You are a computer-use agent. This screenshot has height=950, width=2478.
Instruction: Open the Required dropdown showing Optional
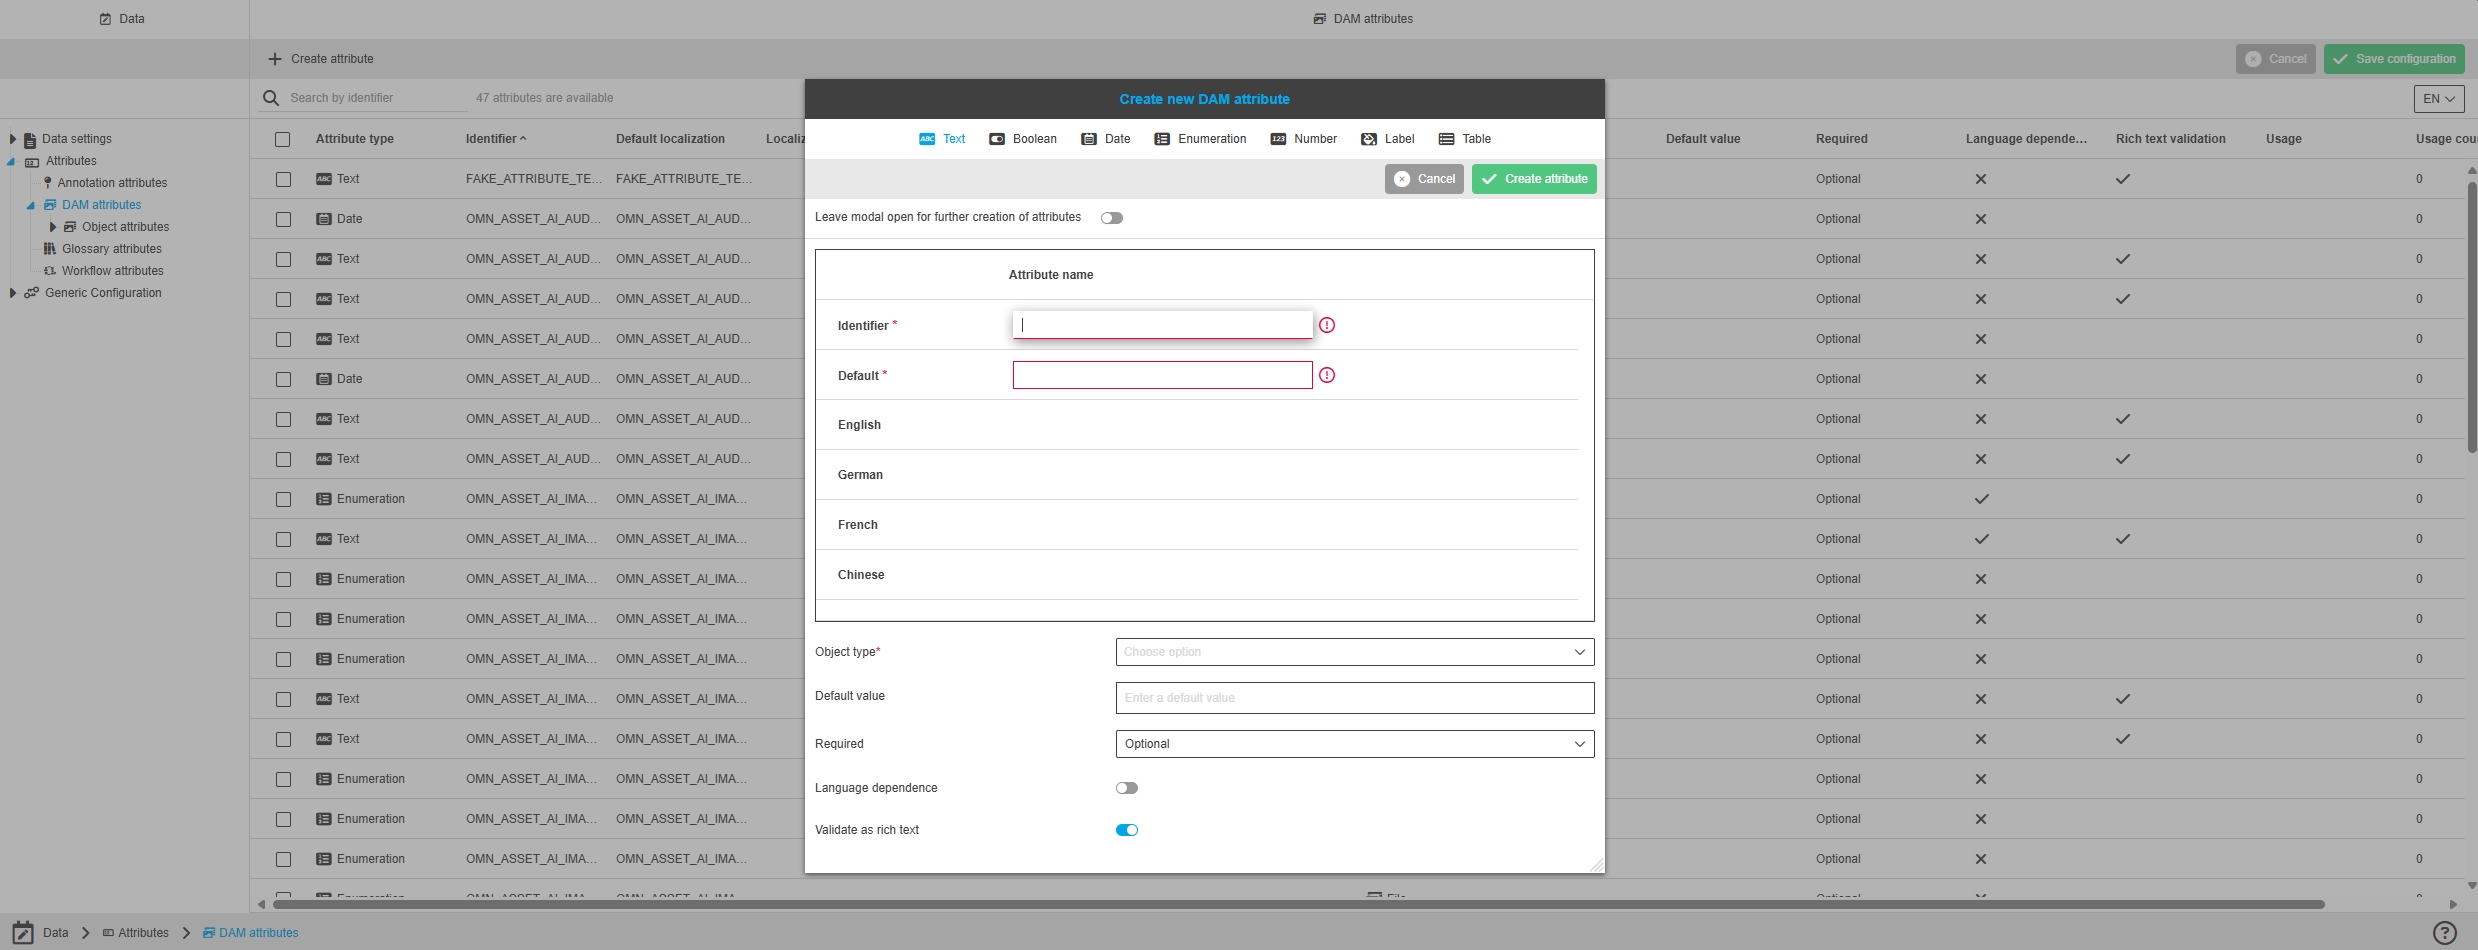click(x=1354, y=744)
